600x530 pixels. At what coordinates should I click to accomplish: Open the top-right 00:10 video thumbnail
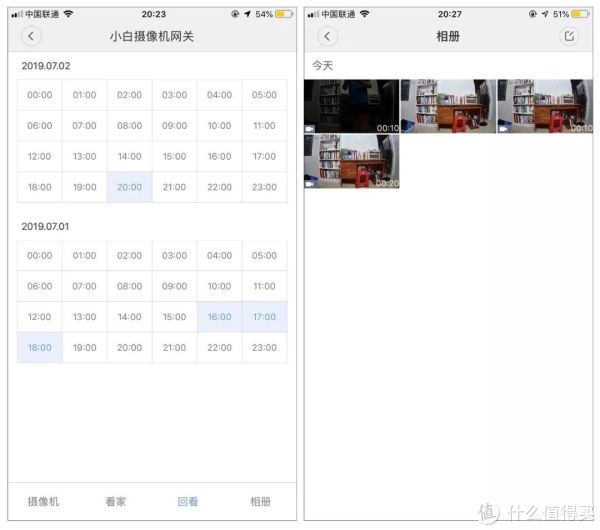[545, 106]
